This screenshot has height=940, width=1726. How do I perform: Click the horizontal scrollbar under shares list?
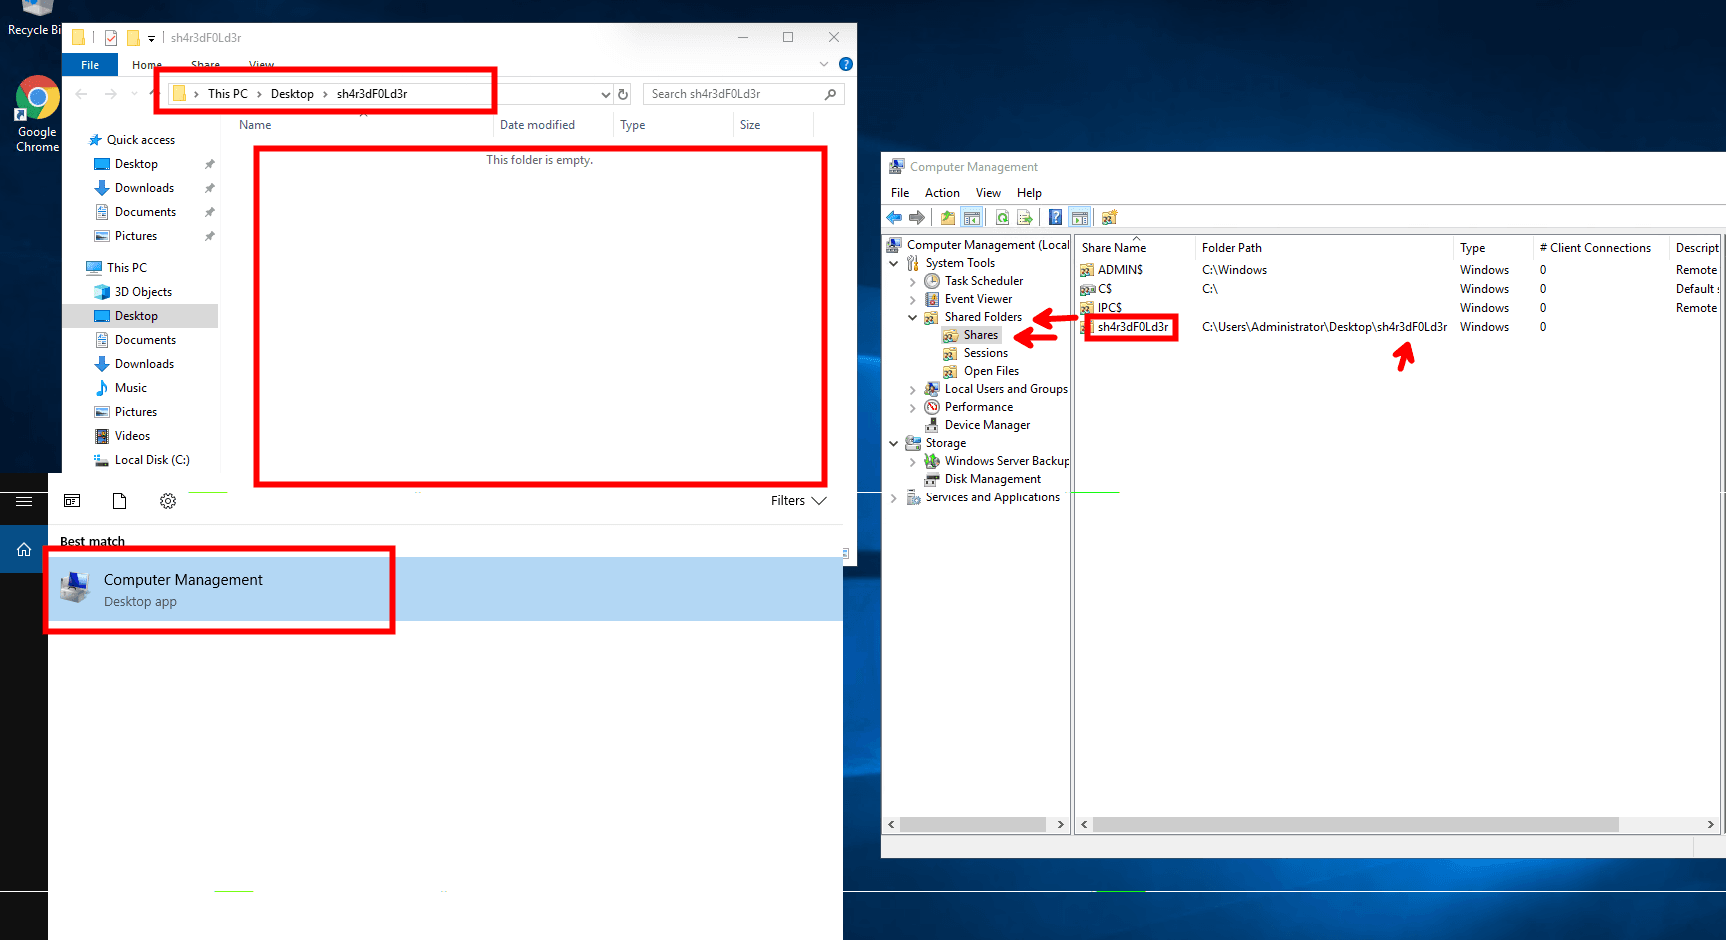(x=1355, y=825)
